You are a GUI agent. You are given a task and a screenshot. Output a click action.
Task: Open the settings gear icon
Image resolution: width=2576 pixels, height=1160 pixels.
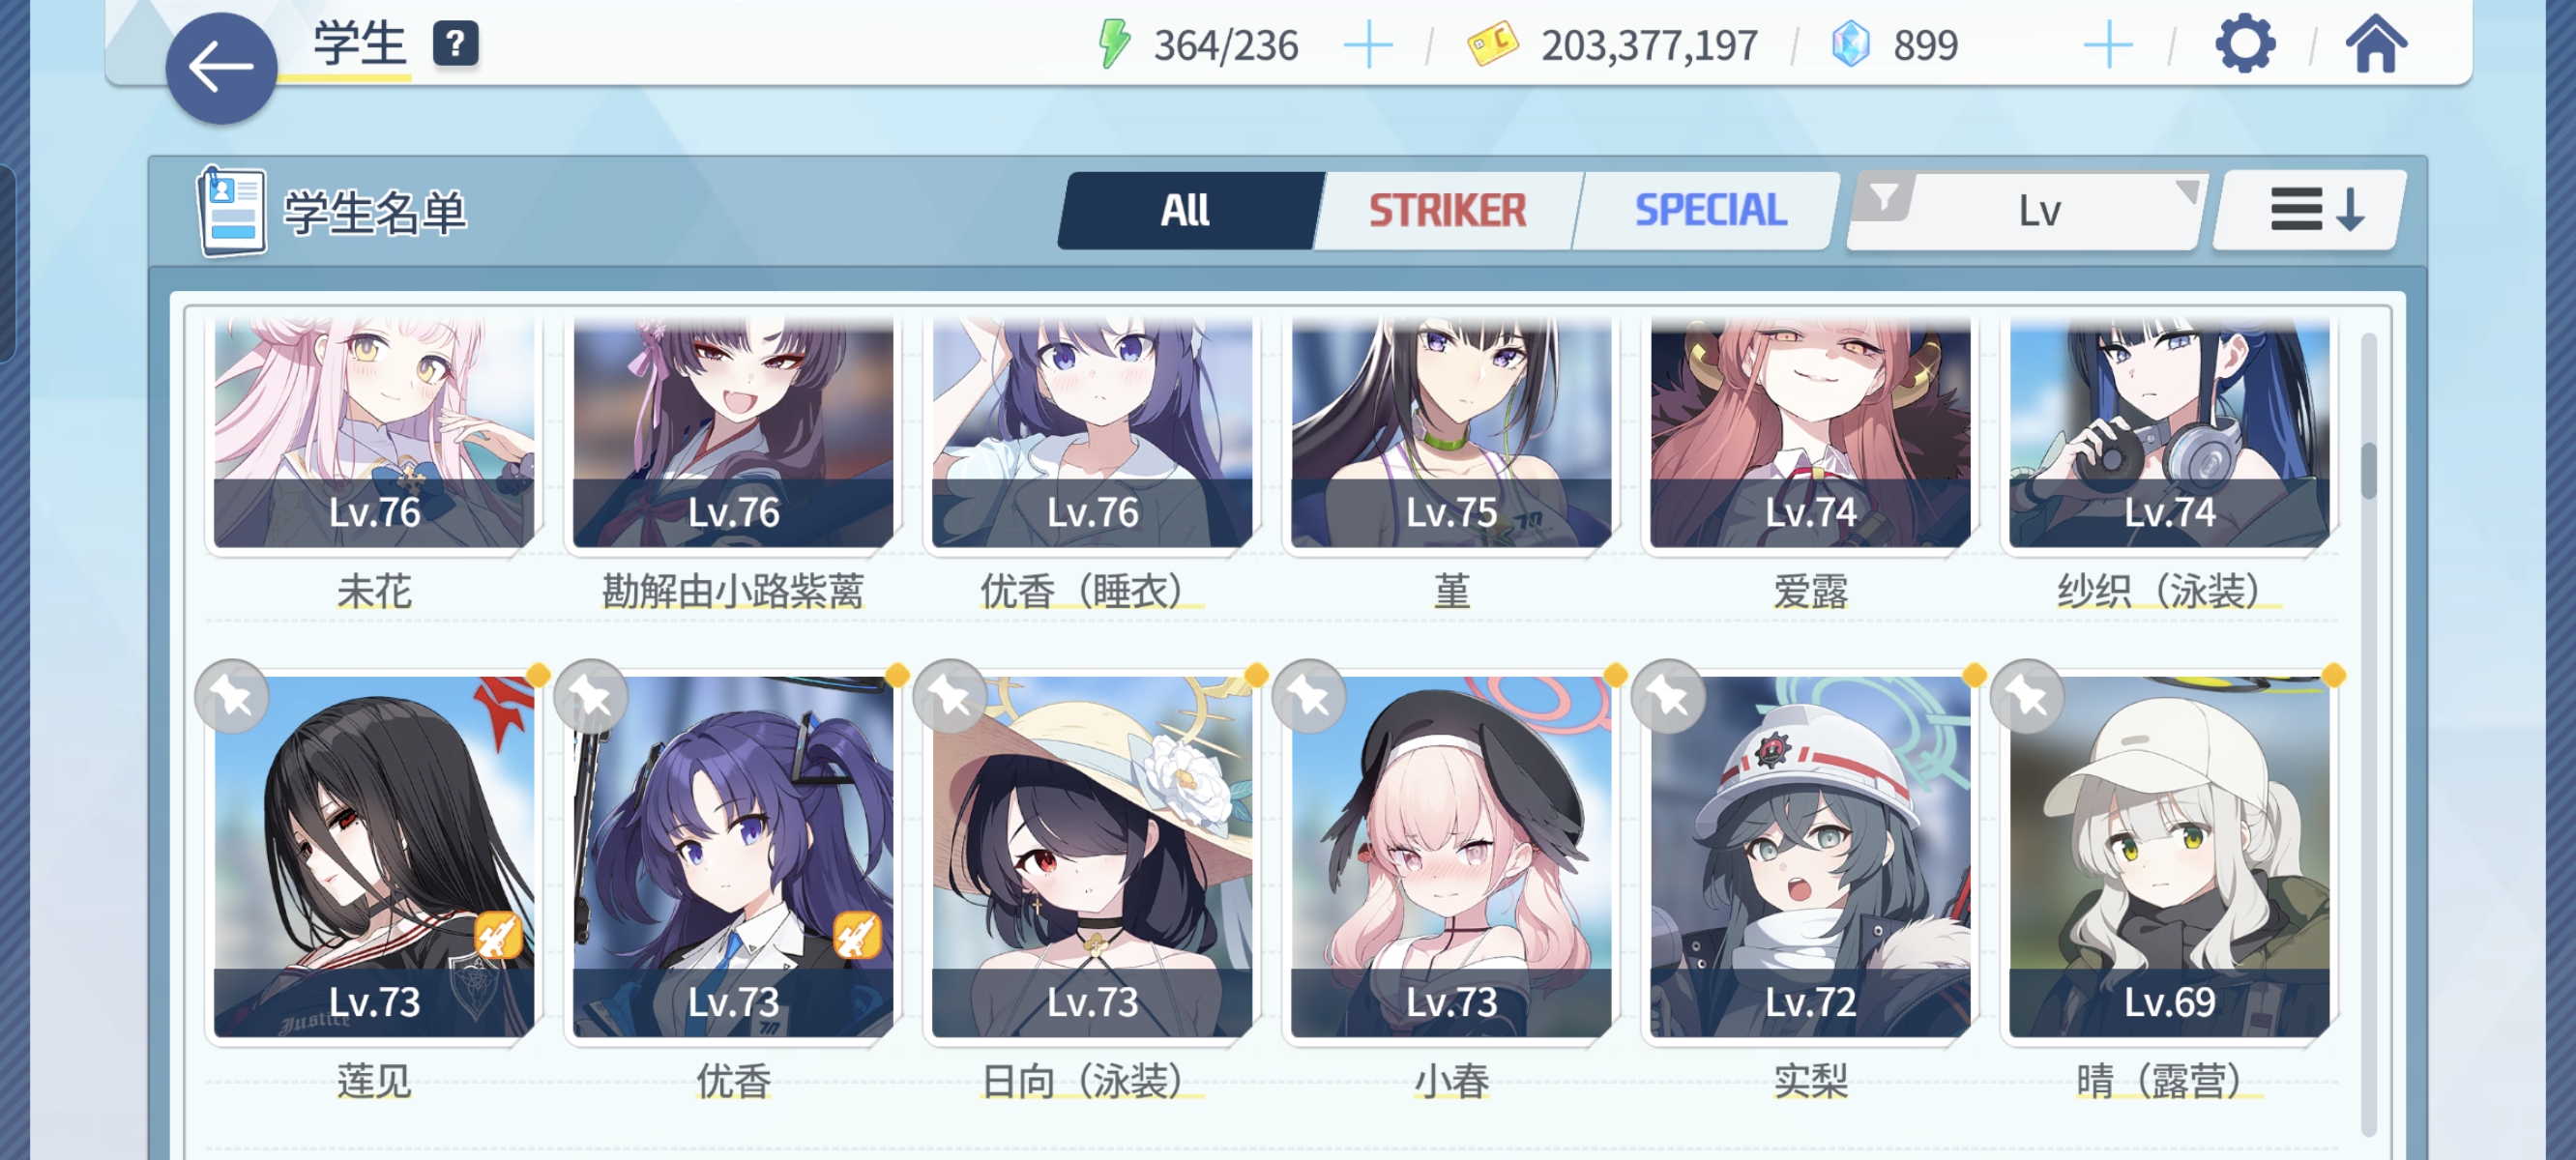coord(2245,44)
